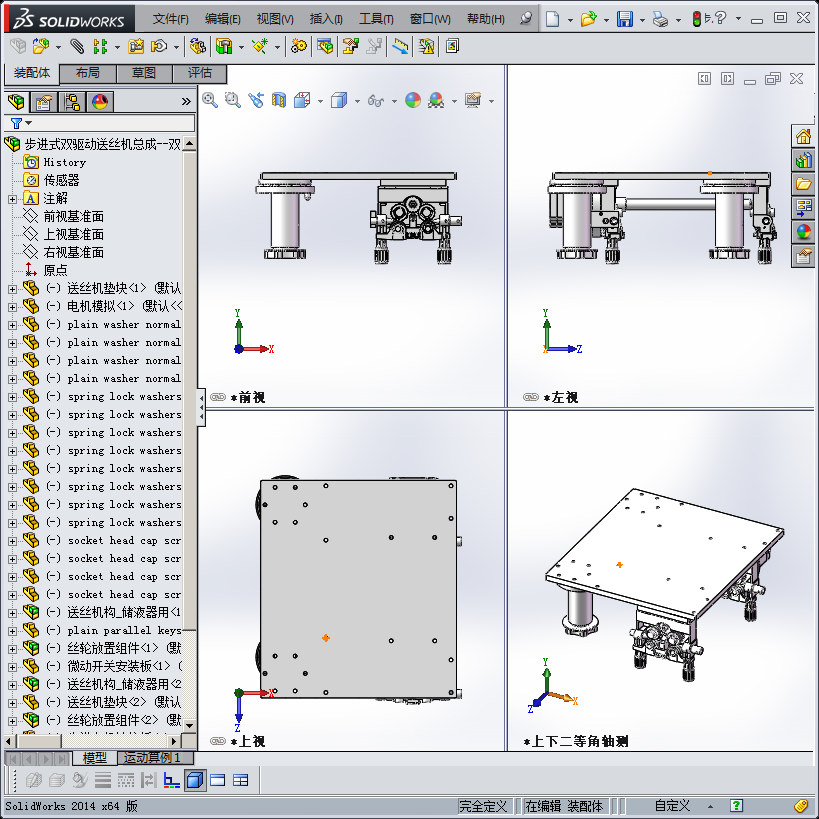Open File Explorer folder icon in task pane
Viewport: 819px width, 819px height.
coord(803,183)
